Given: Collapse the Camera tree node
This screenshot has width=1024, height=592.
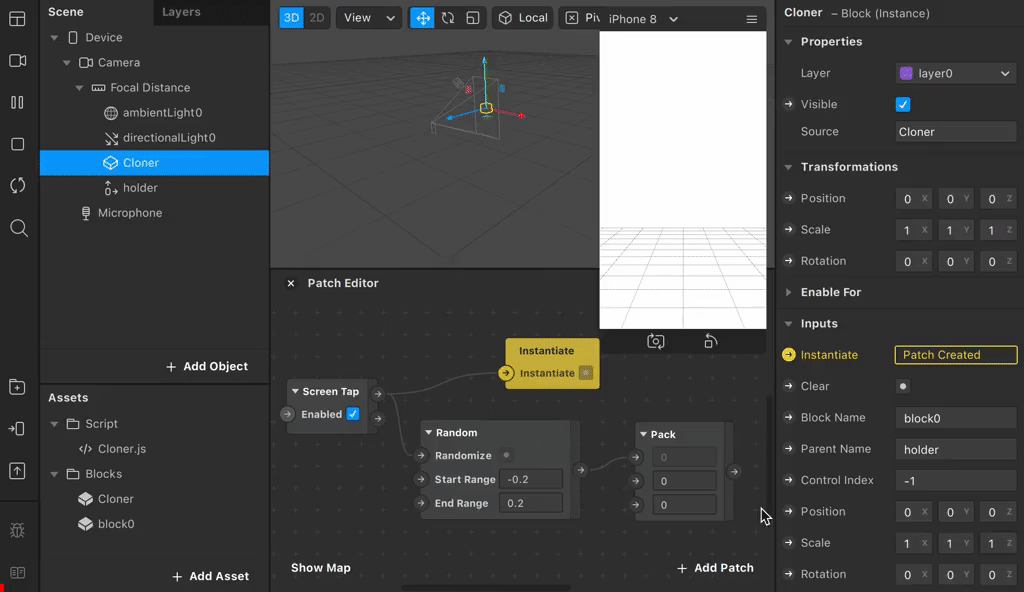Looking at the screenshot, I should [67, 63].
